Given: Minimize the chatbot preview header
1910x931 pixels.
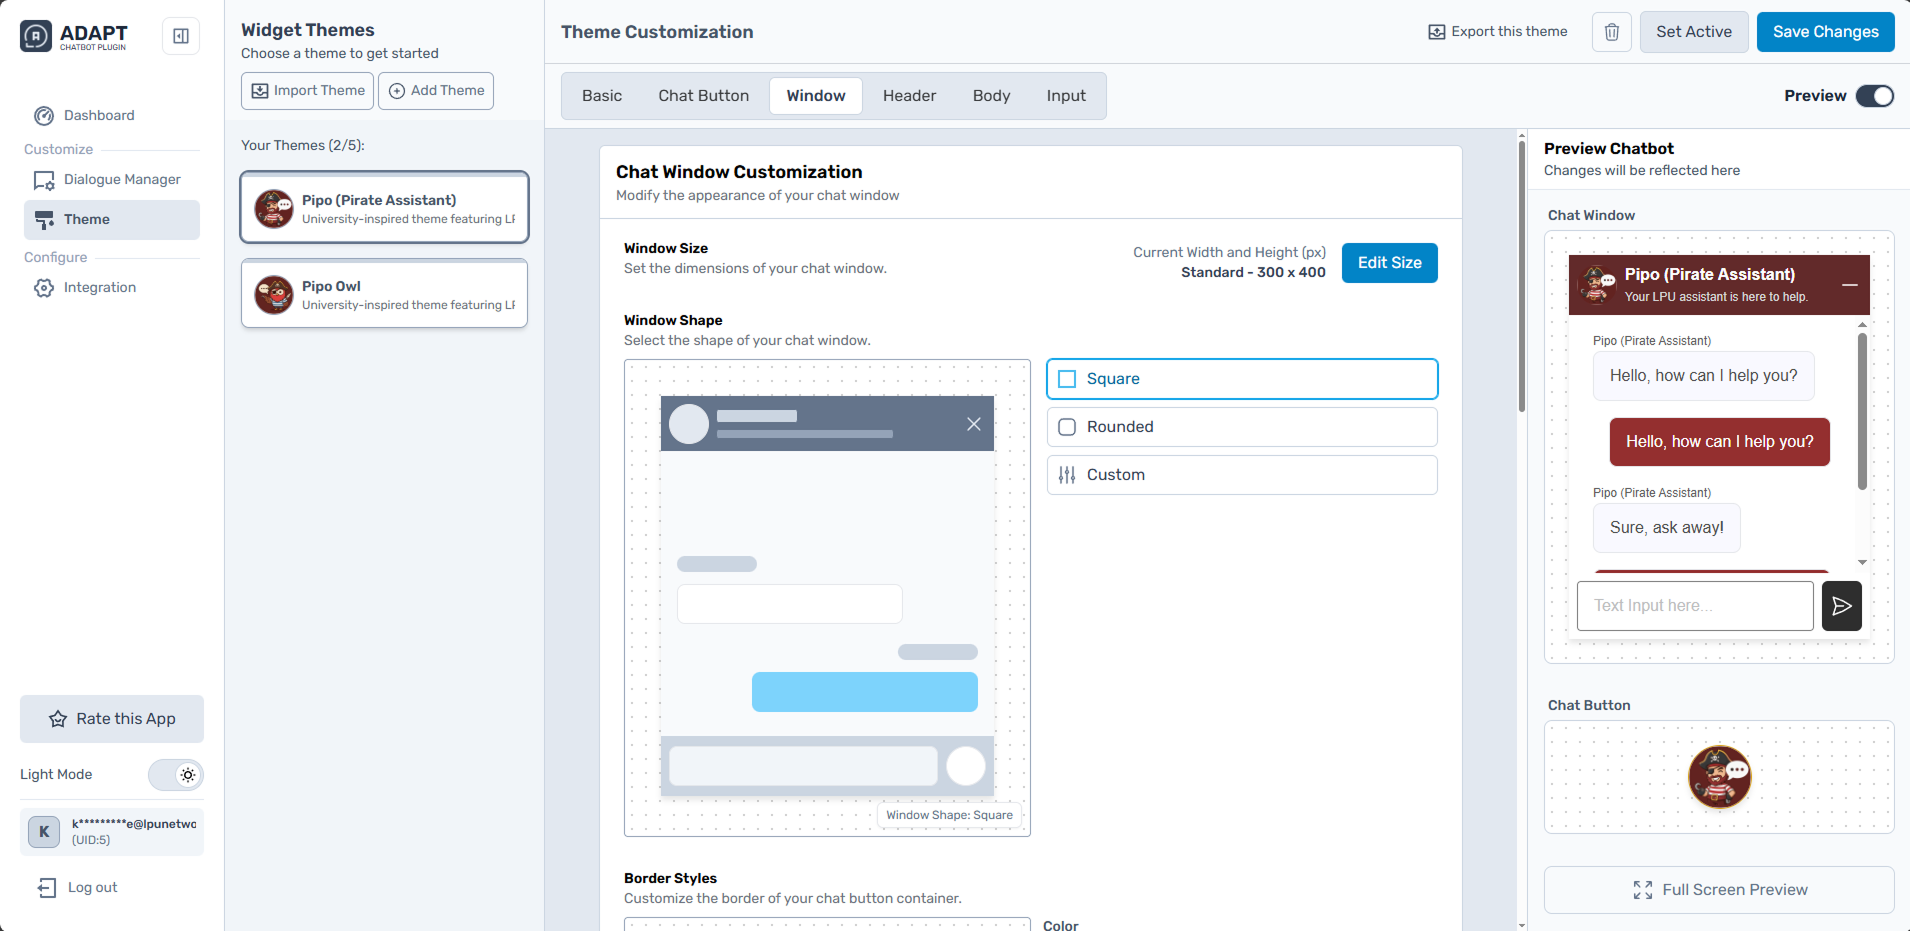Looking at the screenshot, I should click(1850, 285).
